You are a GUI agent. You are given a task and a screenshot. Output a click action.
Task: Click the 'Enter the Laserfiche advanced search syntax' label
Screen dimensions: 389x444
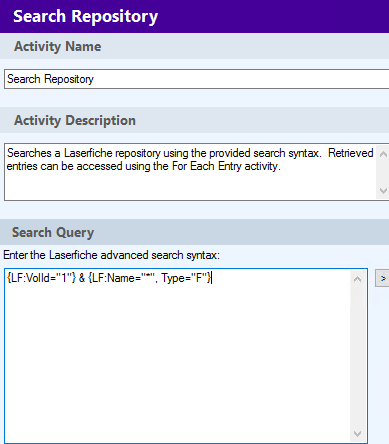(112, 255)
